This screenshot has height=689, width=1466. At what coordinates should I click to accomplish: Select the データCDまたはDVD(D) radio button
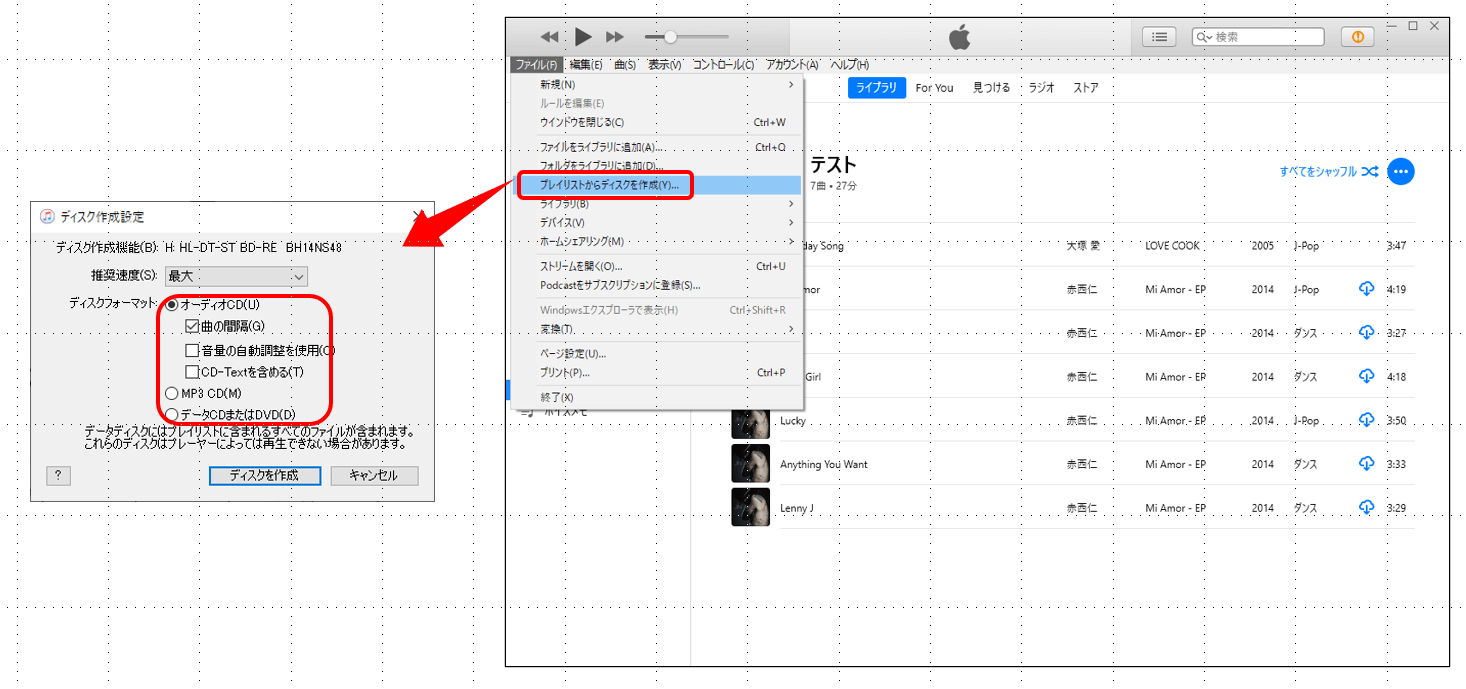click(173, 414)
